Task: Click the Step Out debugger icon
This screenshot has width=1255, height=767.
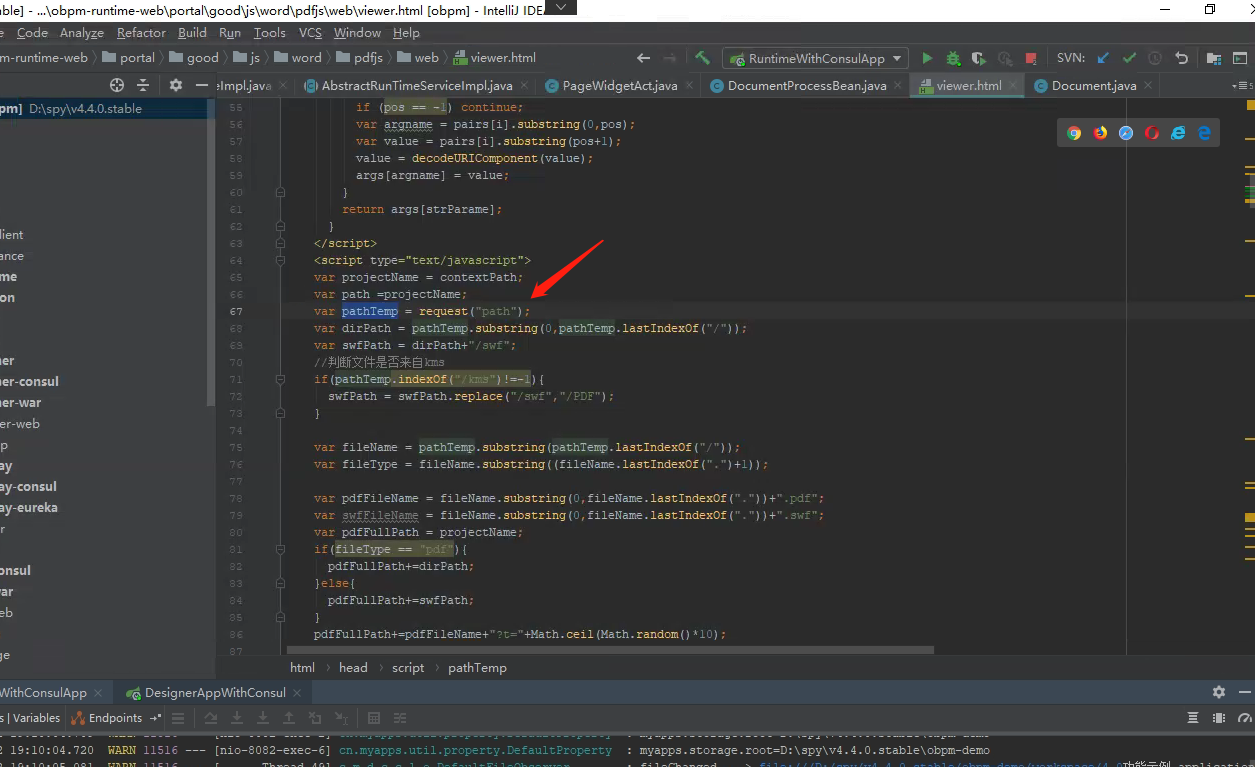Action: tap(289, 718)
